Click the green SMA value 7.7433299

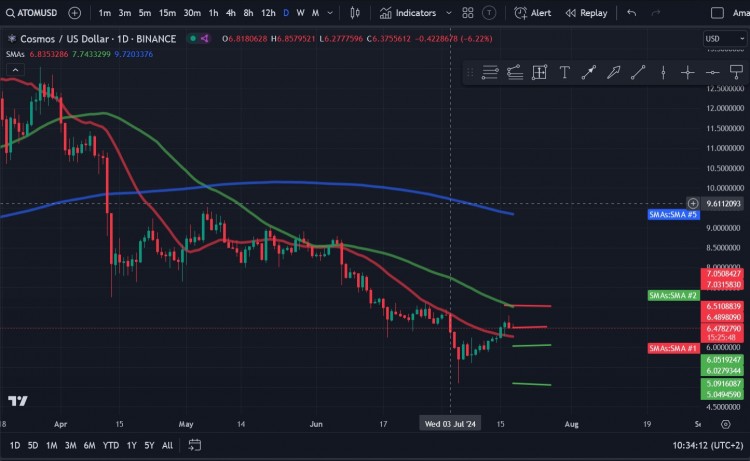pos(91,54)
